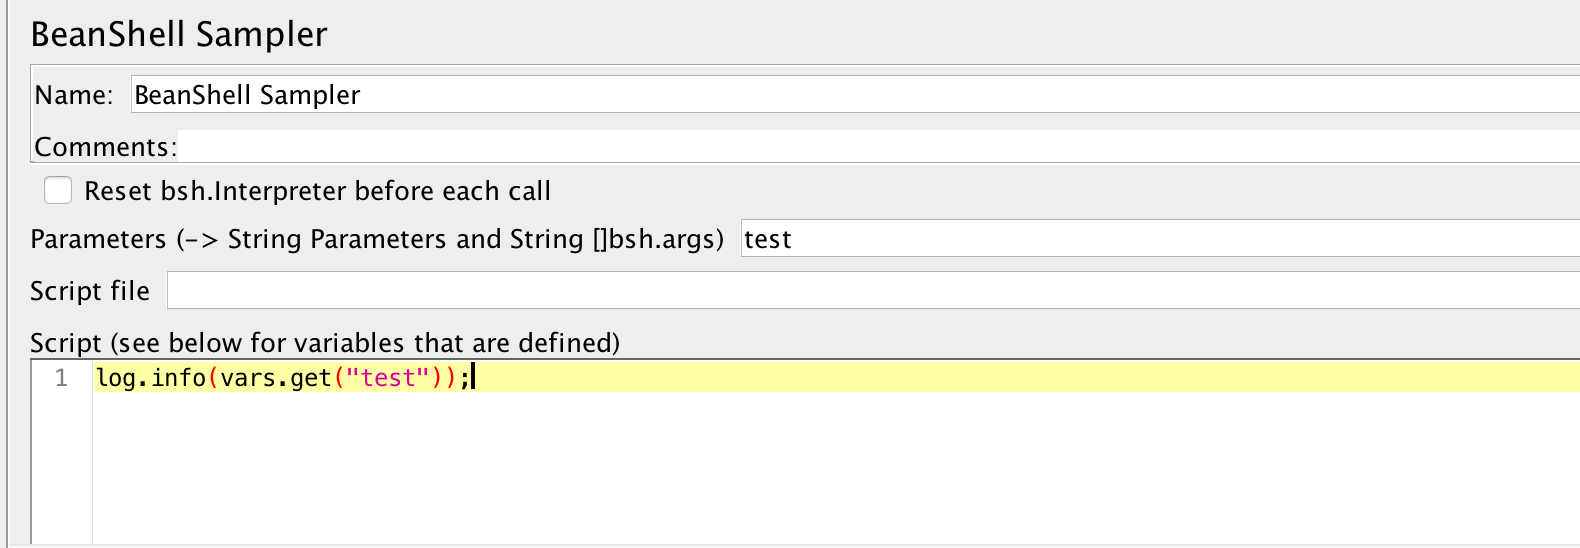Image resolution: width=1580 pixels, height=548 pixels.
Task: Click the 'Script file' label
Action: click(x=90, y=291)
